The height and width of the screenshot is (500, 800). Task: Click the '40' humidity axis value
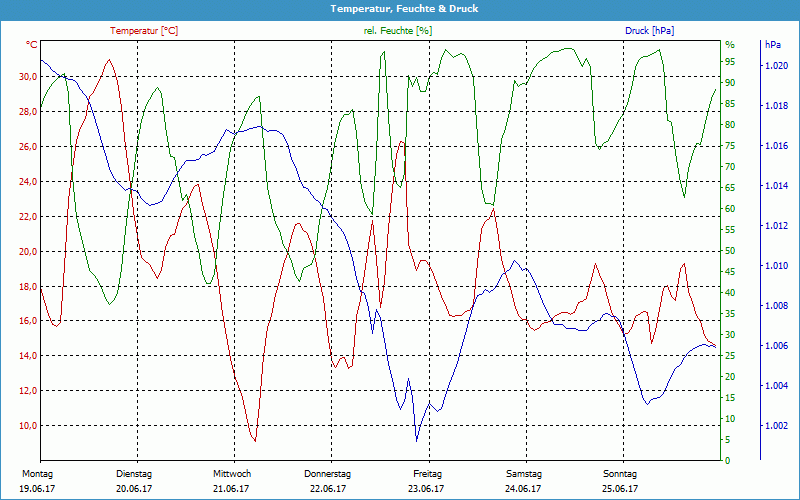[x=730, y=292]
